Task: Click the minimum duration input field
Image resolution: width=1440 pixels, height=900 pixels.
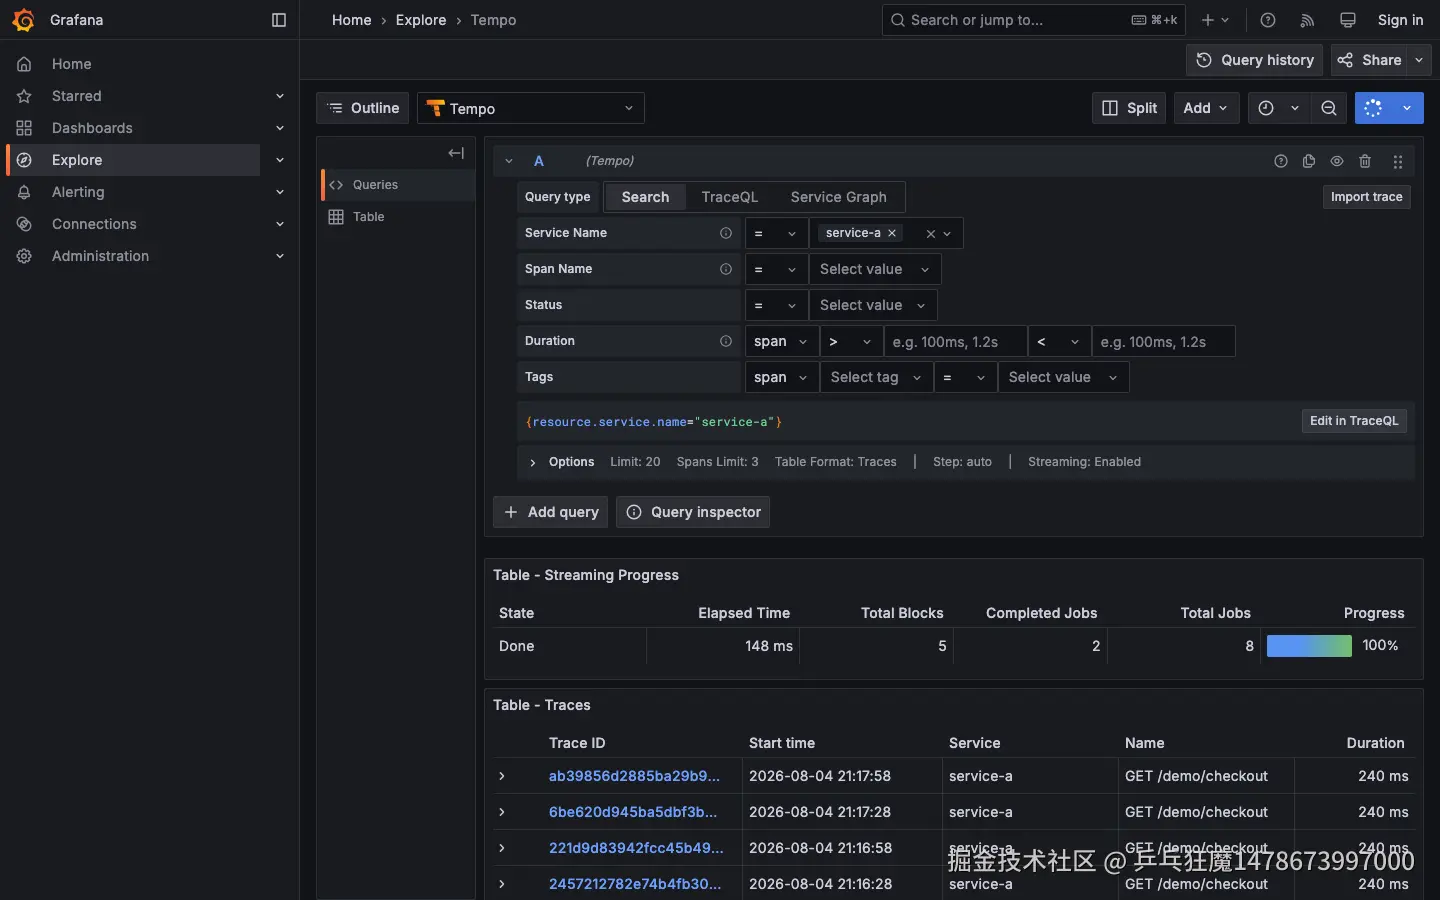Action: [955, 341]
